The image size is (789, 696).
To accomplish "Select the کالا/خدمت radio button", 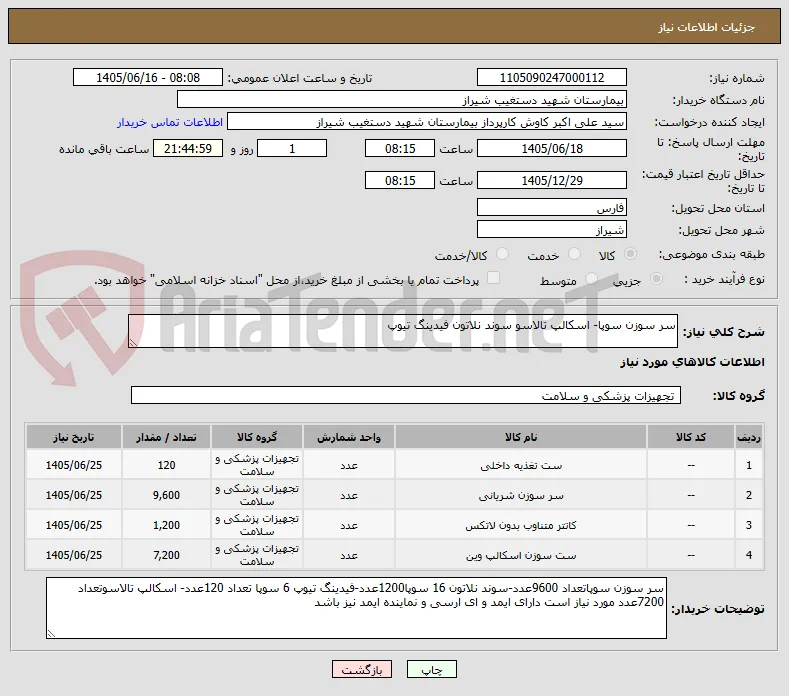I will pos(502,254).
